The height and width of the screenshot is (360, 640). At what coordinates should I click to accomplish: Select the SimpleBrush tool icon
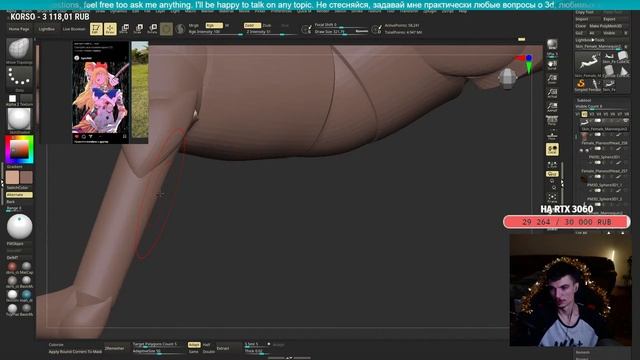click(x=580, y=85)
